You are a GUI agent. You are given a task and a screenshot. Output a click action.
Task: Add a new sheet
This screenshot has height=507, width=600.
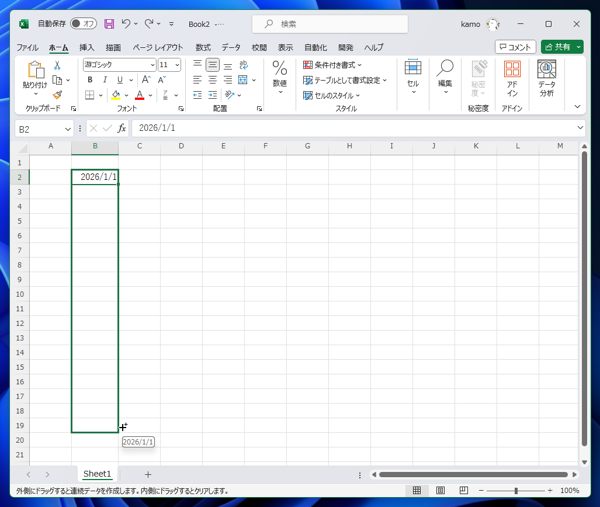coord(148,474)
